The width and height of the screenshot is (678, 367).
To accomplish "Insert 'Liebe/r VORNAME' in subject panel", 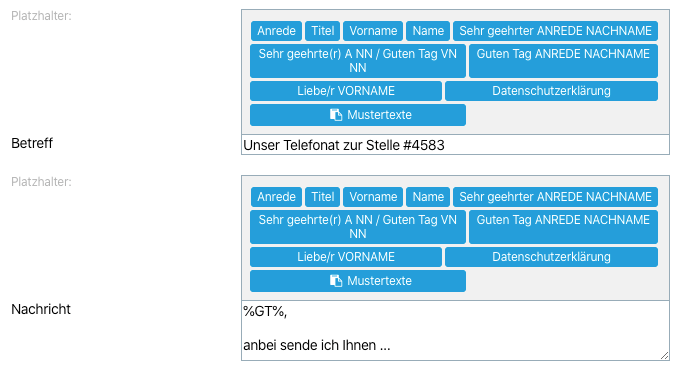I will point(346,91).
